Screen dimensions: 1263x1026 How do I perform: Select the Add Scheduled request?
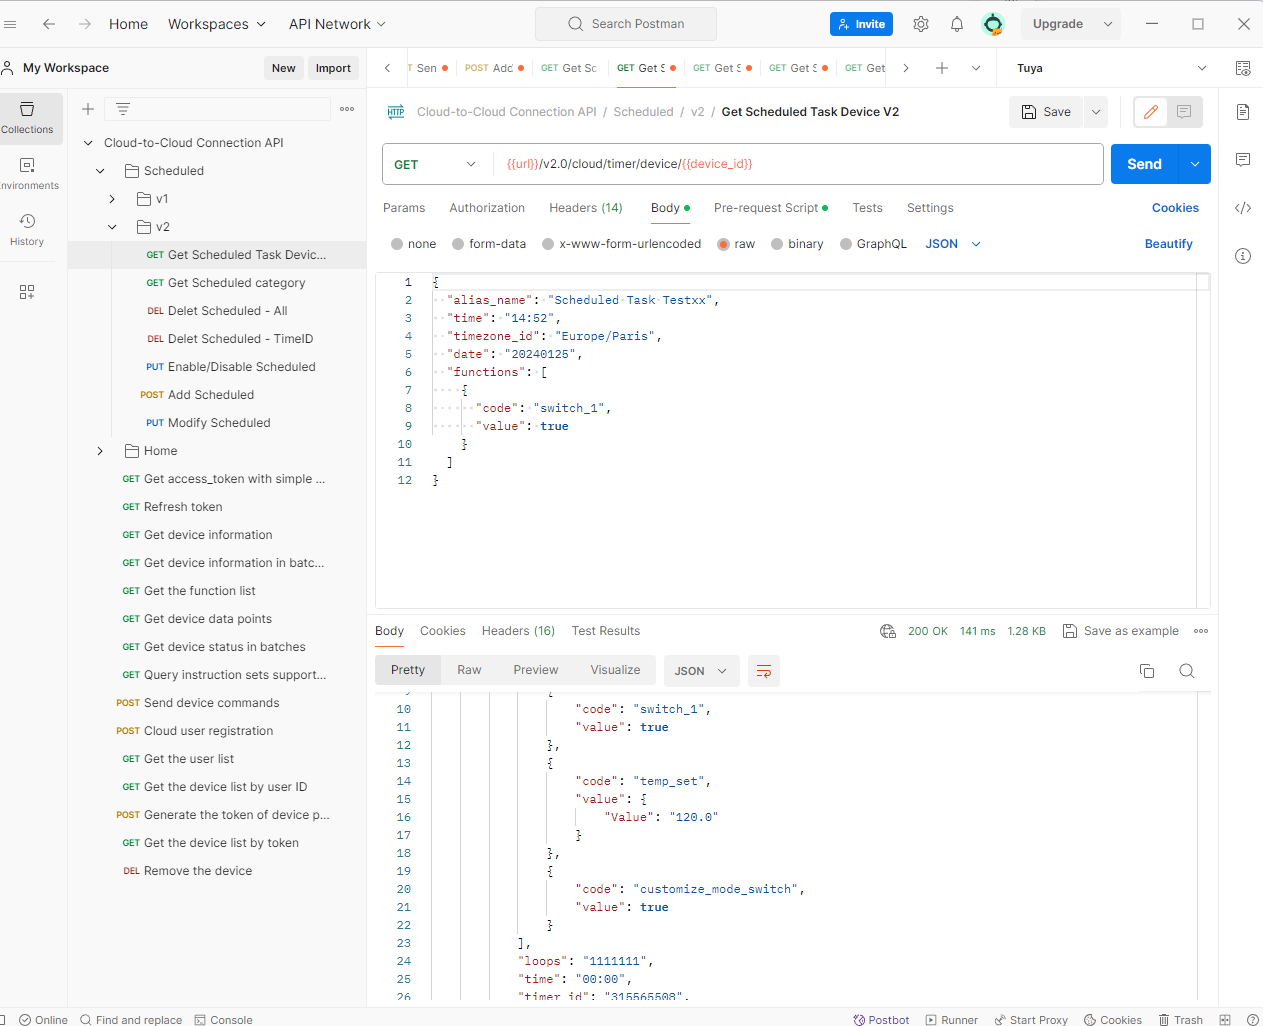point(210,395)
